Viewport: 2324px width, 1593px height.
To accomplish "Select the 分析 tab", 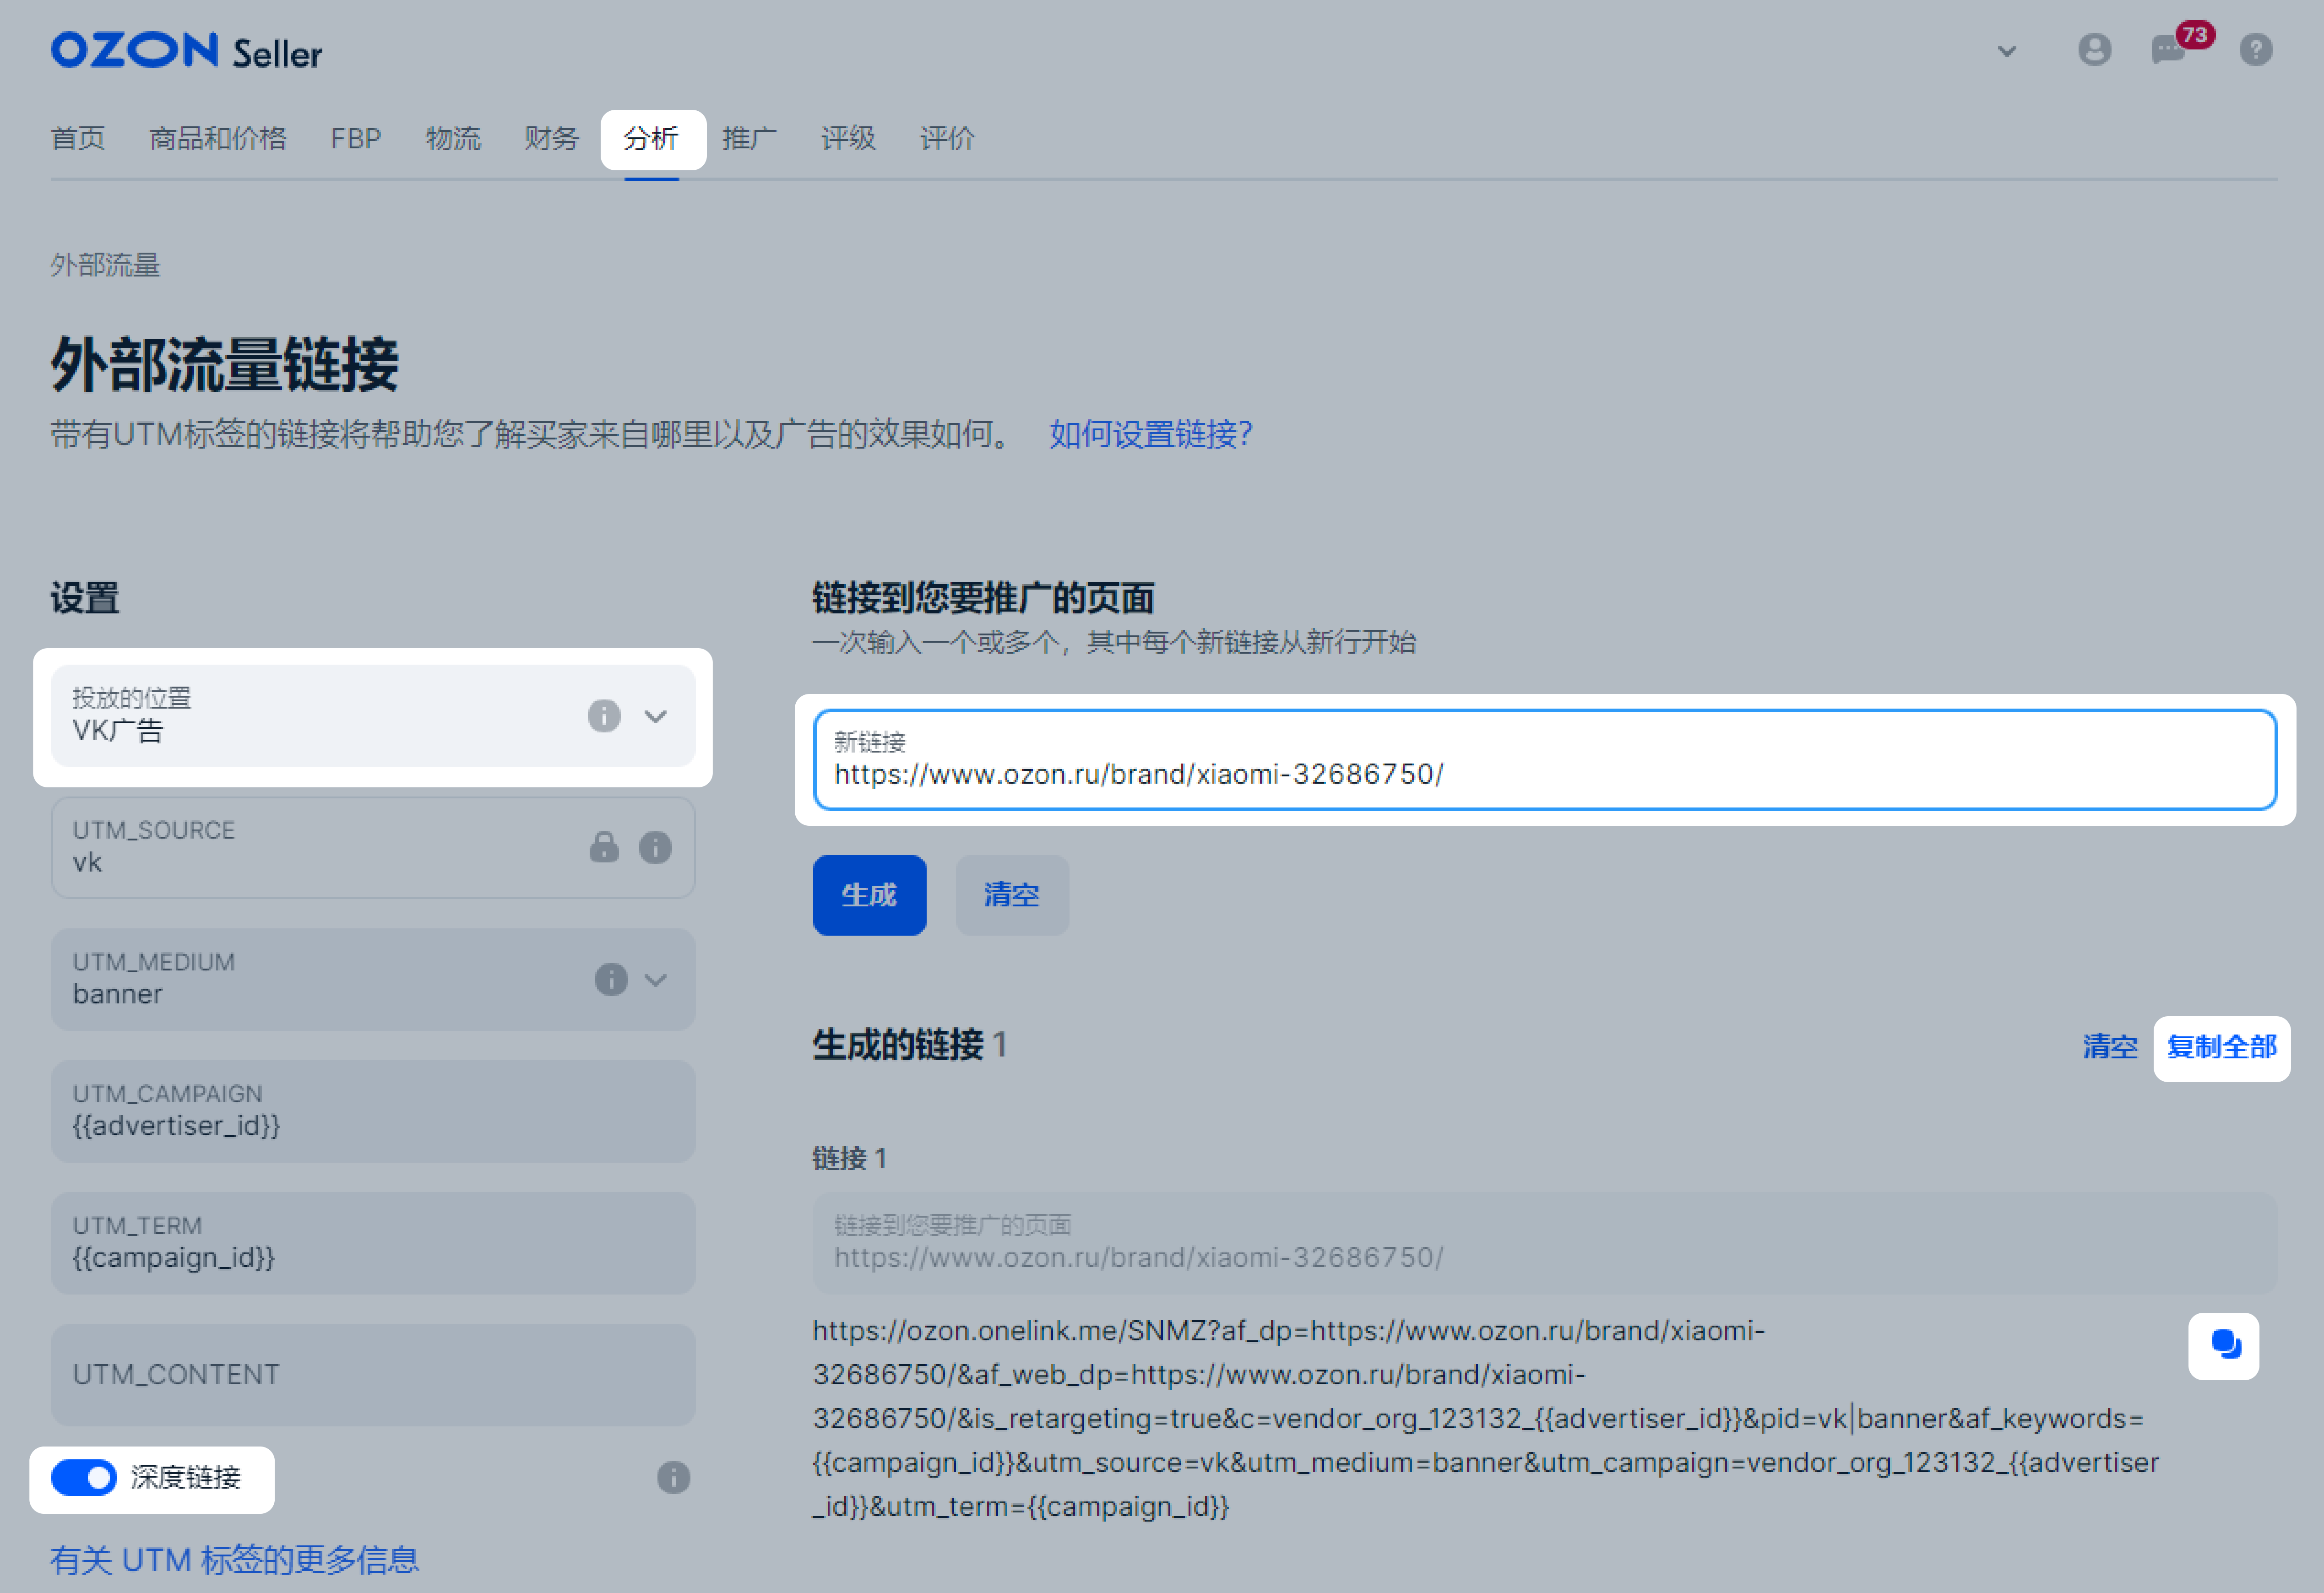I will coord(652,139).
